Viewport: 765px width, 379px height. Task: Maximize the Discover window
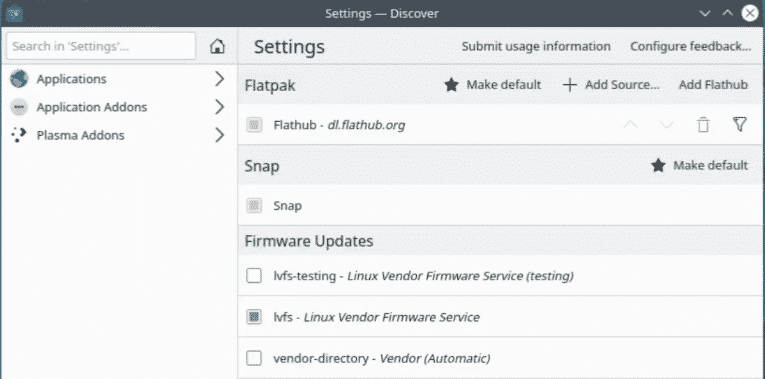[727, 13]
